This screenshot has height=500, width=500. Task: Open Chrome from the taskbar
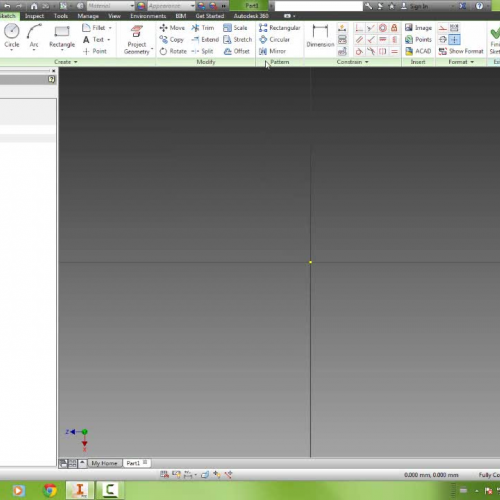pos(50,490)
